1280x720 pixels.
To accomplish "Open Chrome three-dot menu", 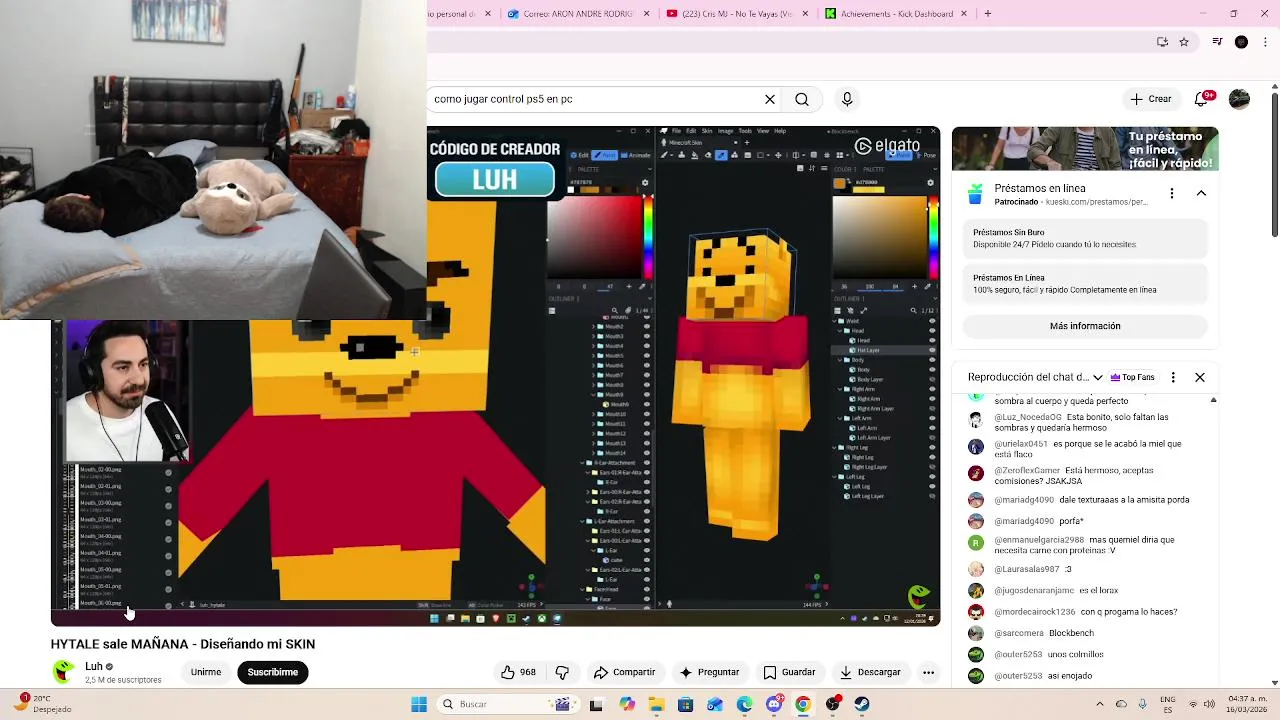I will point(1266,42).
